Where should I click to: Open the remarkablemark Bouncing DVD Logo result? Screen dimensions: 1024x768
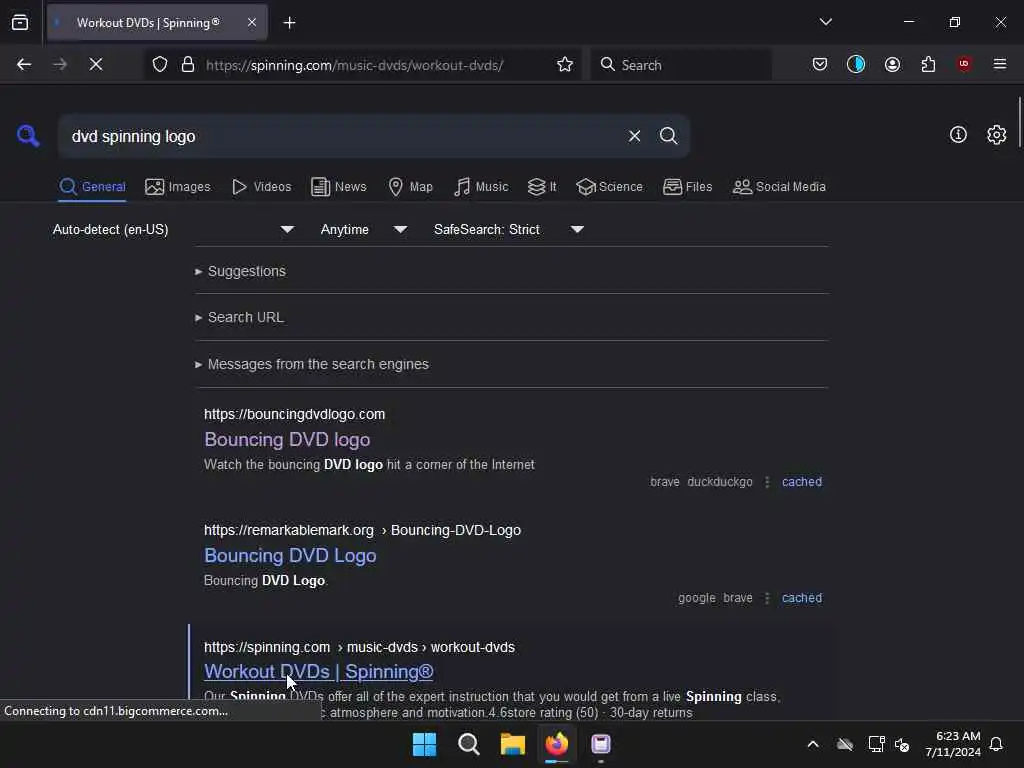(290, 556)
